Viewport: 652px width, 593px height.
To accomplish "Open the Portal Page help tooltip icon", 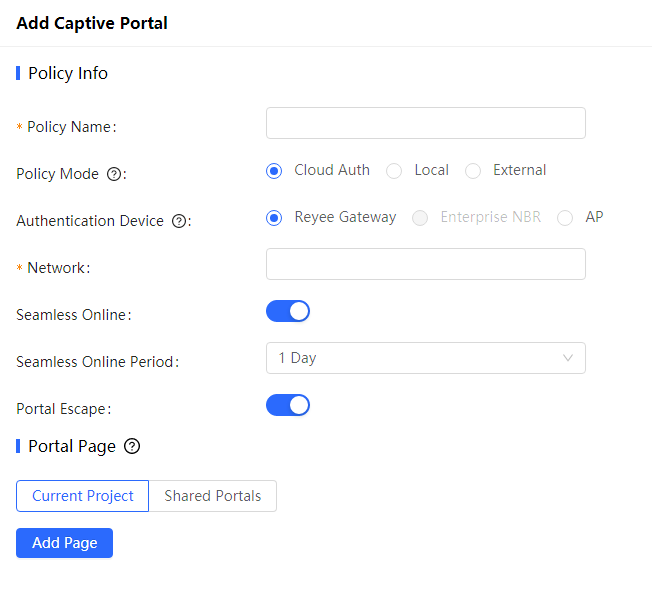I will click(x=131, y=446).
